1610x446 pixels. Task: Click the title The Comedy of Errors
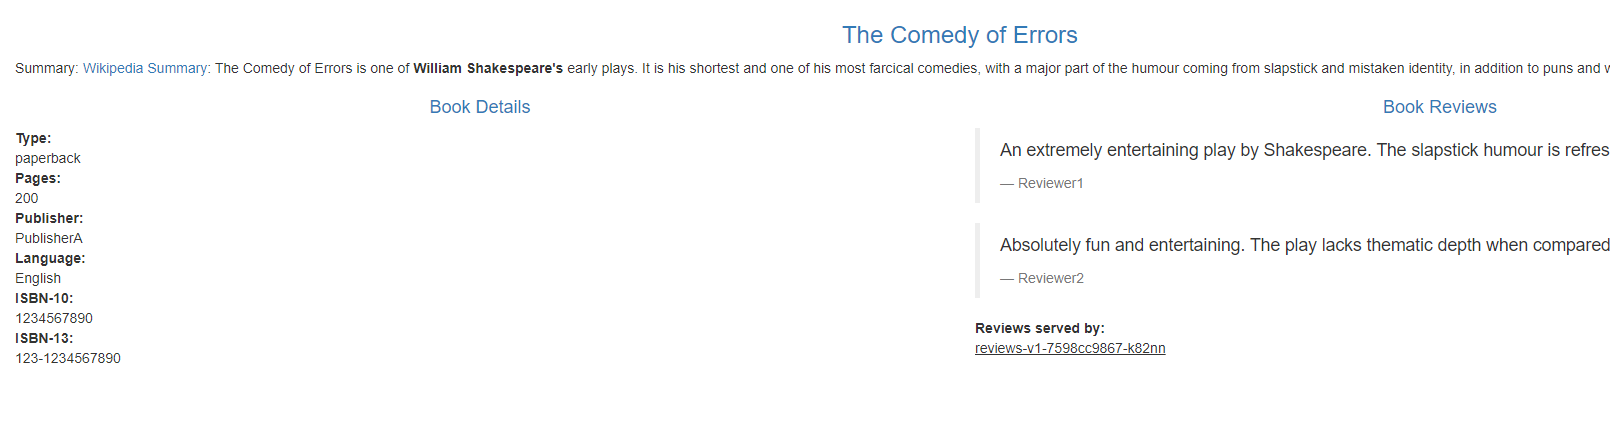959,35
